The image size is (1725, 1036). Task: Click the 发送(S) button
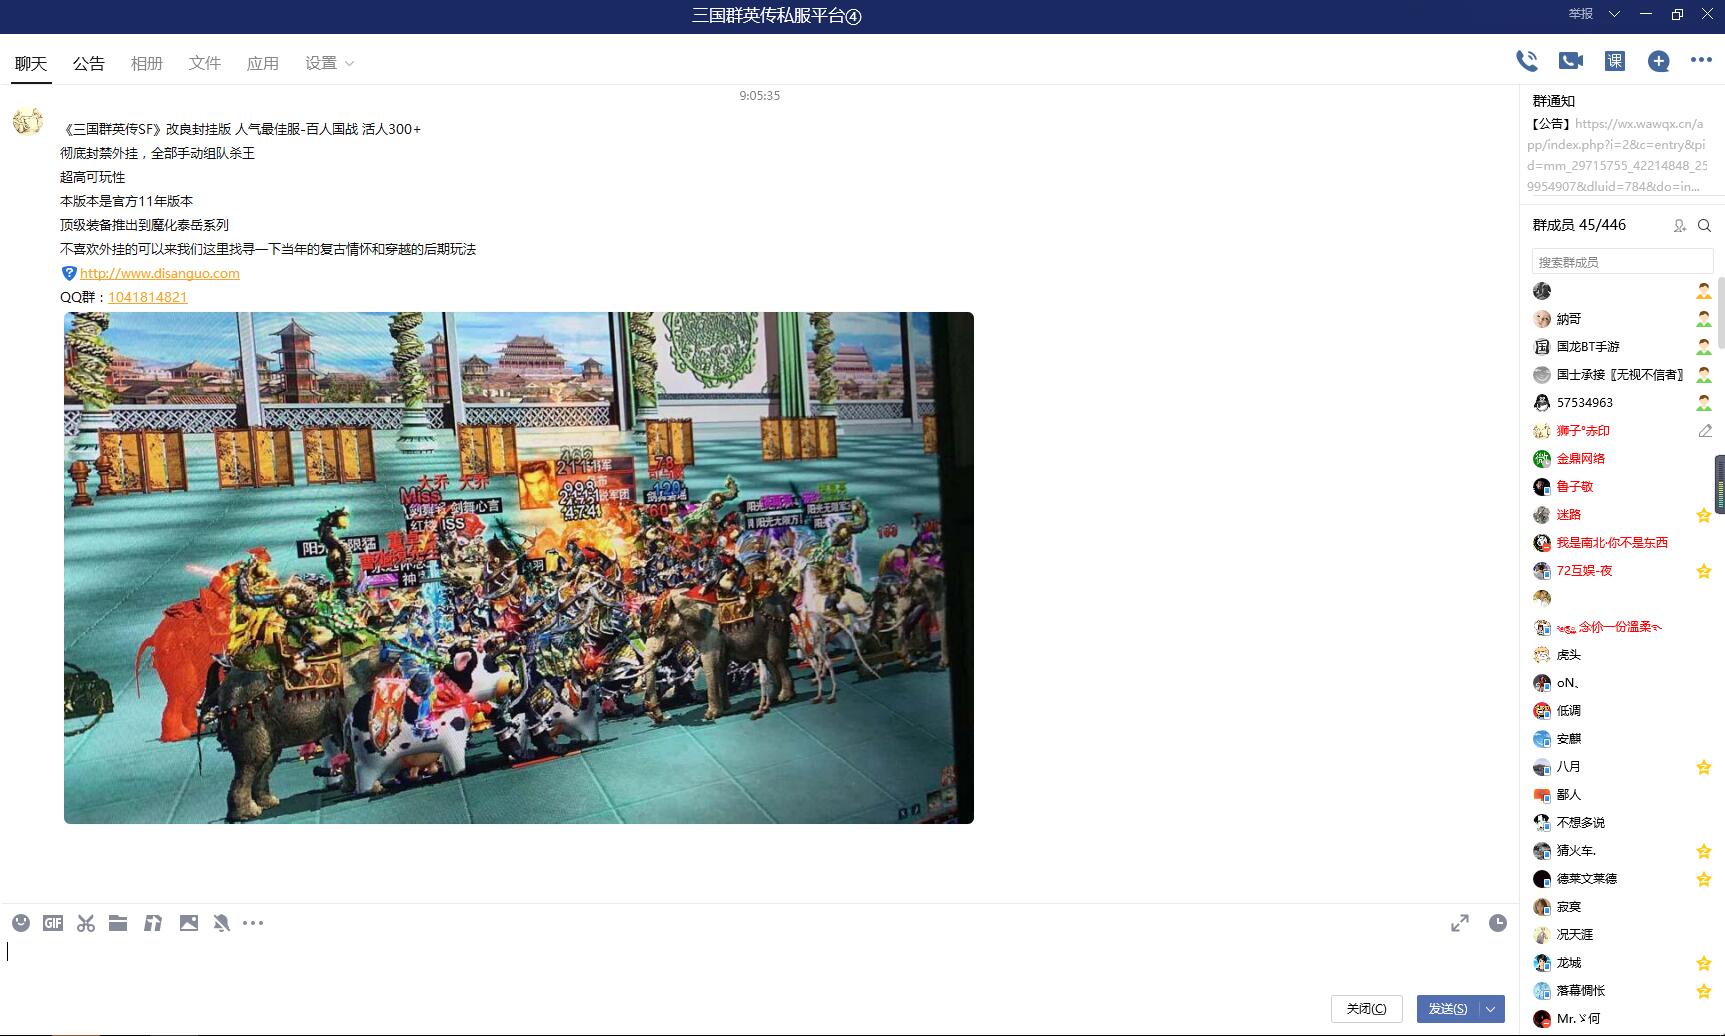point(1448,1009)
